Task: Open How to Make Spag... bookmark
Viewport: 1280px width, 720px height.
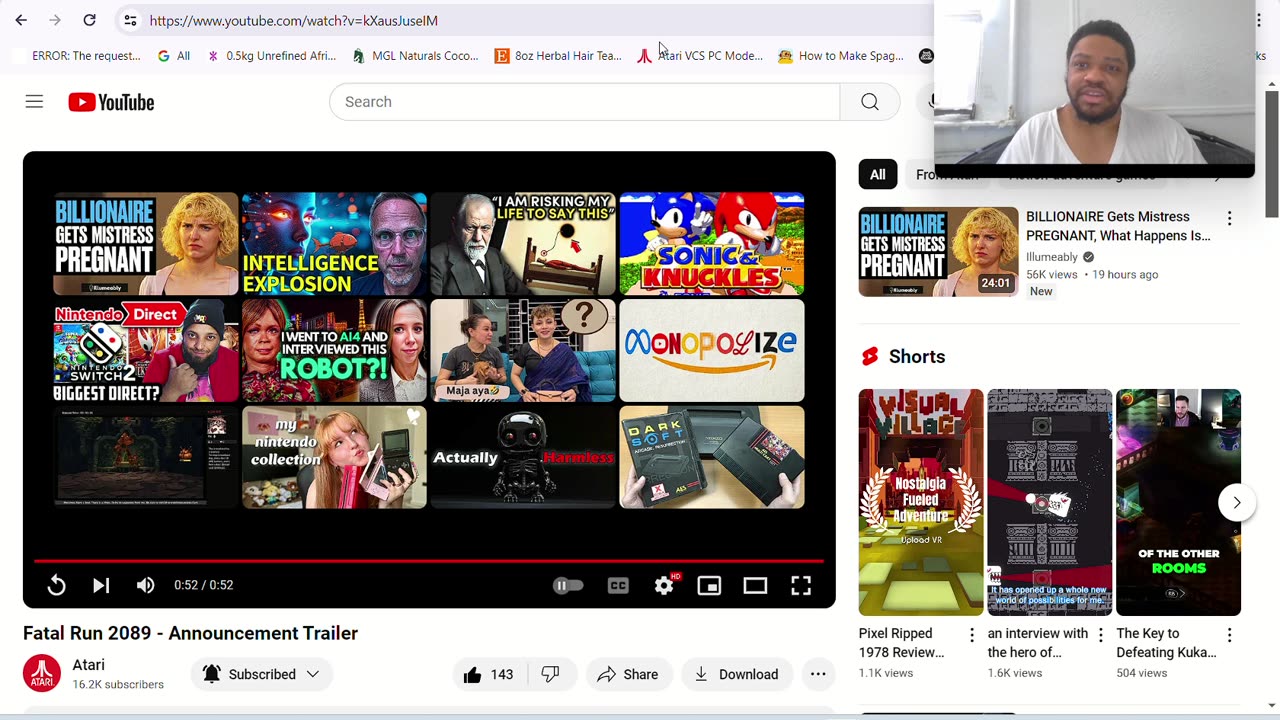Action: pos(841,56)
